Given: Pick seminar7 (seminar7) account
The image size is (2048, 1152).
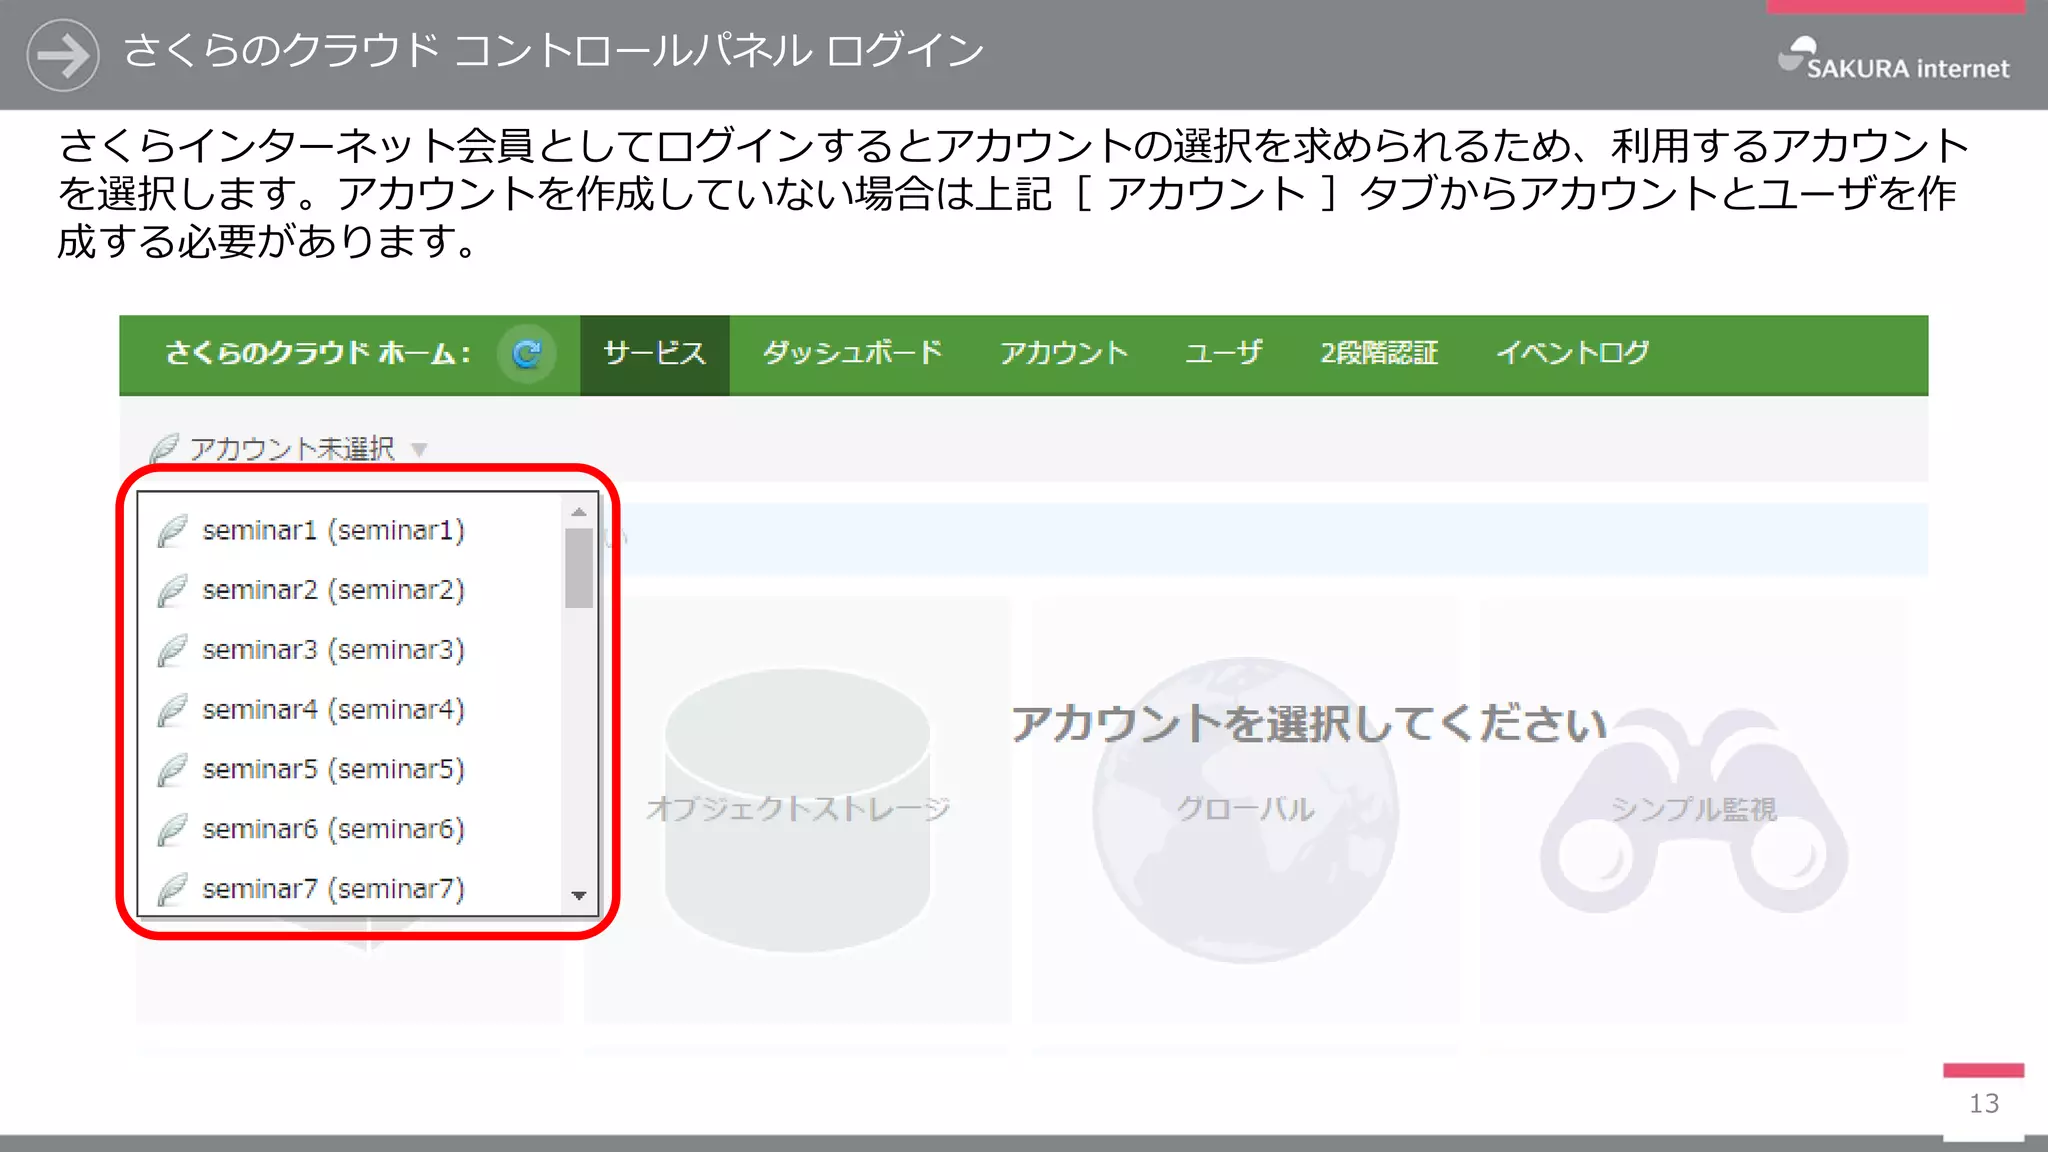Looking at the screenshot, I should (350, 888).
